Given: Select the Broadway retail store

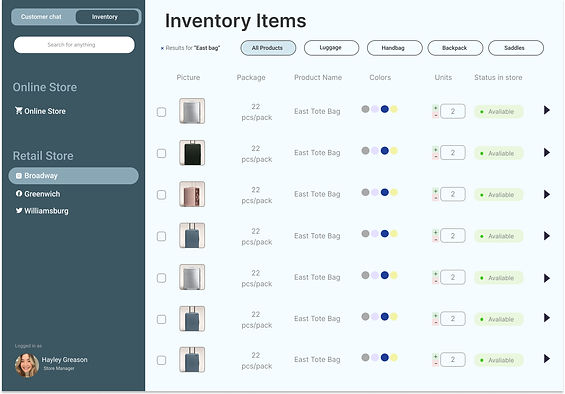Looking at the screenshot, I should pyautogui.click(x=74, y=176).
